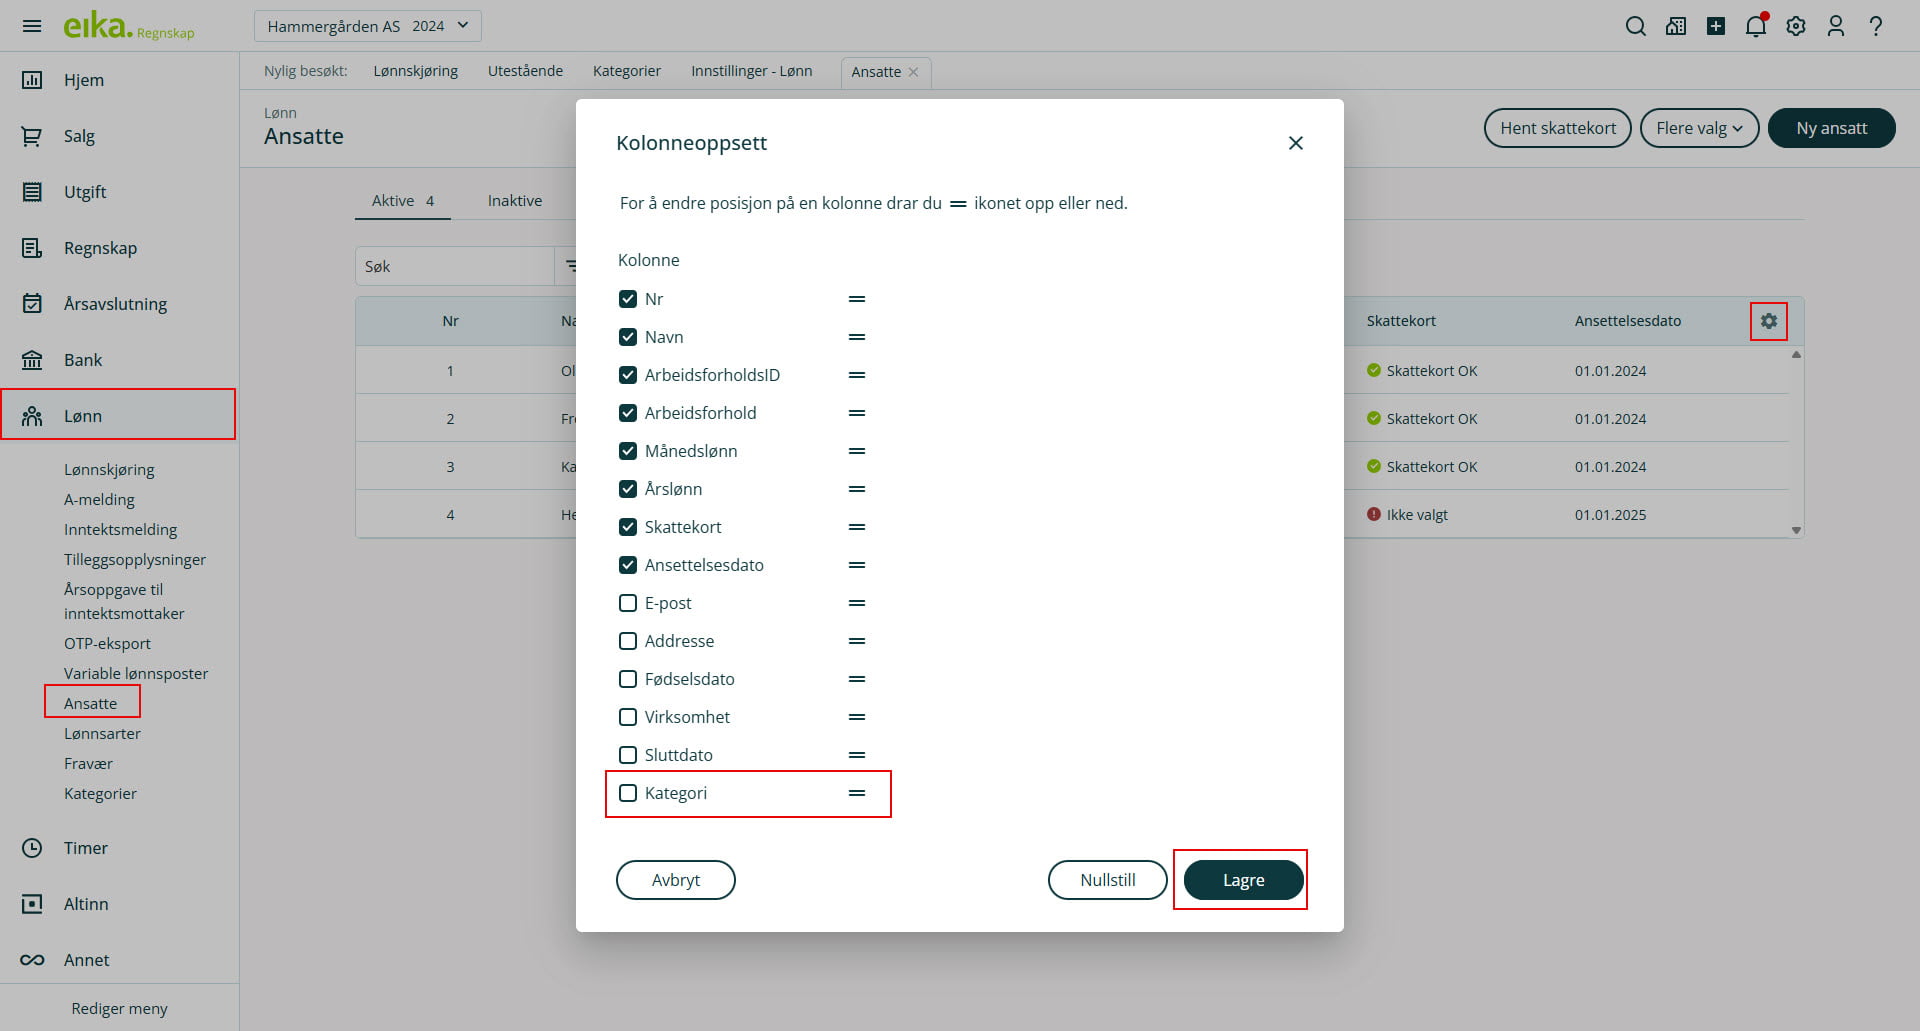
Task: Click the table's scroll down arrow
Action: 1796,530
